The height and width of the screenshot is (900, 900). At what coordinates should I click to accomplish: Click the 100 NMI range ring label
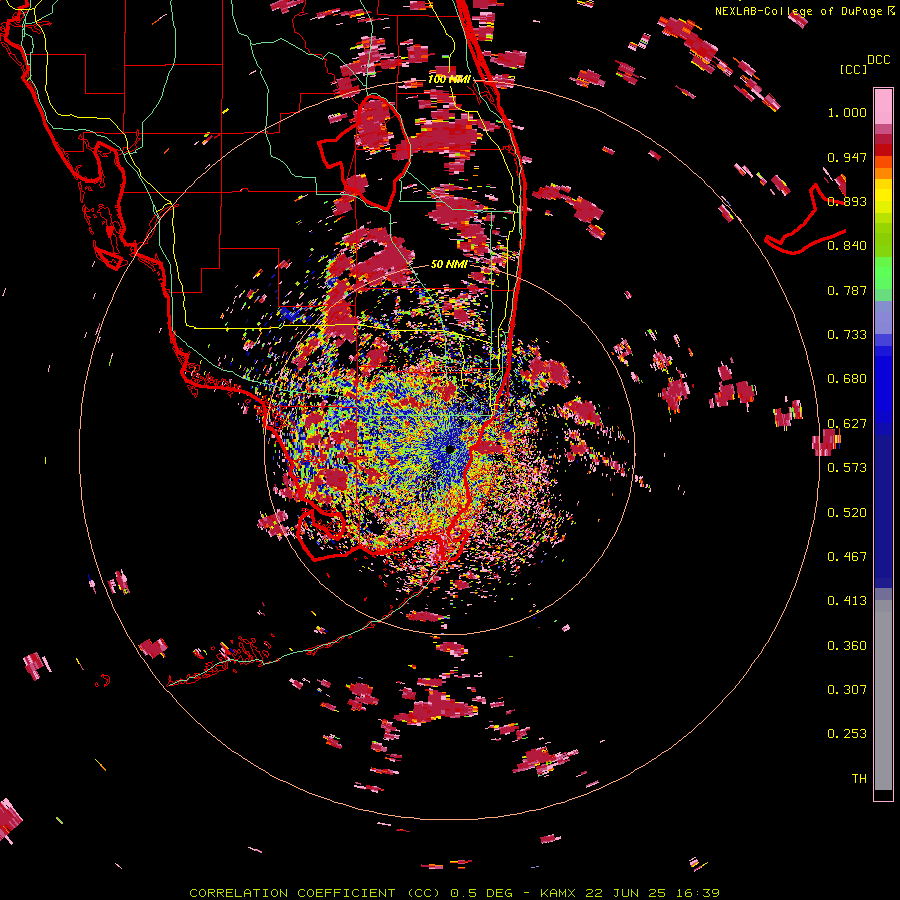coord(449,79)
